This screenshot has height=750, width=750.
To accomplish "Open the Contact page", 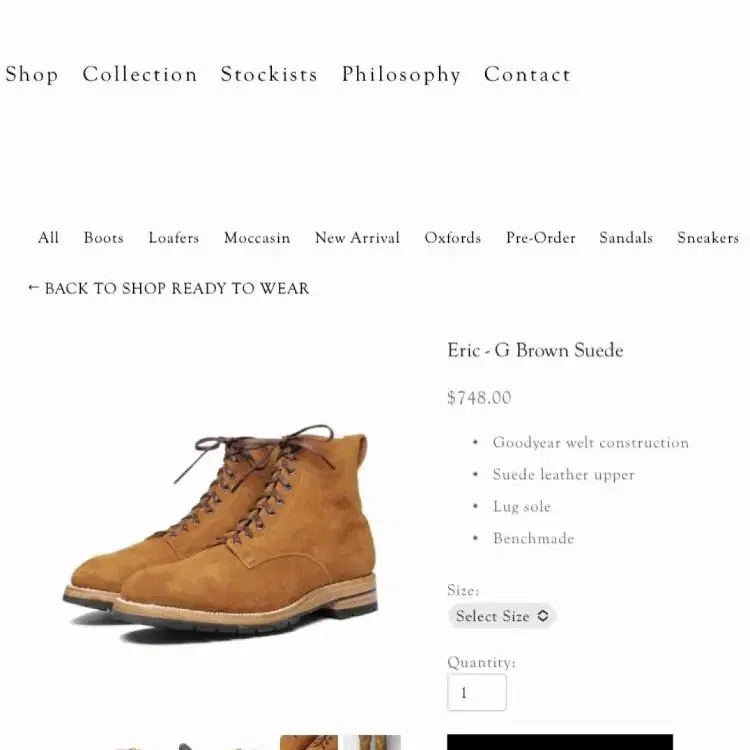I will [x=527, y=74].
